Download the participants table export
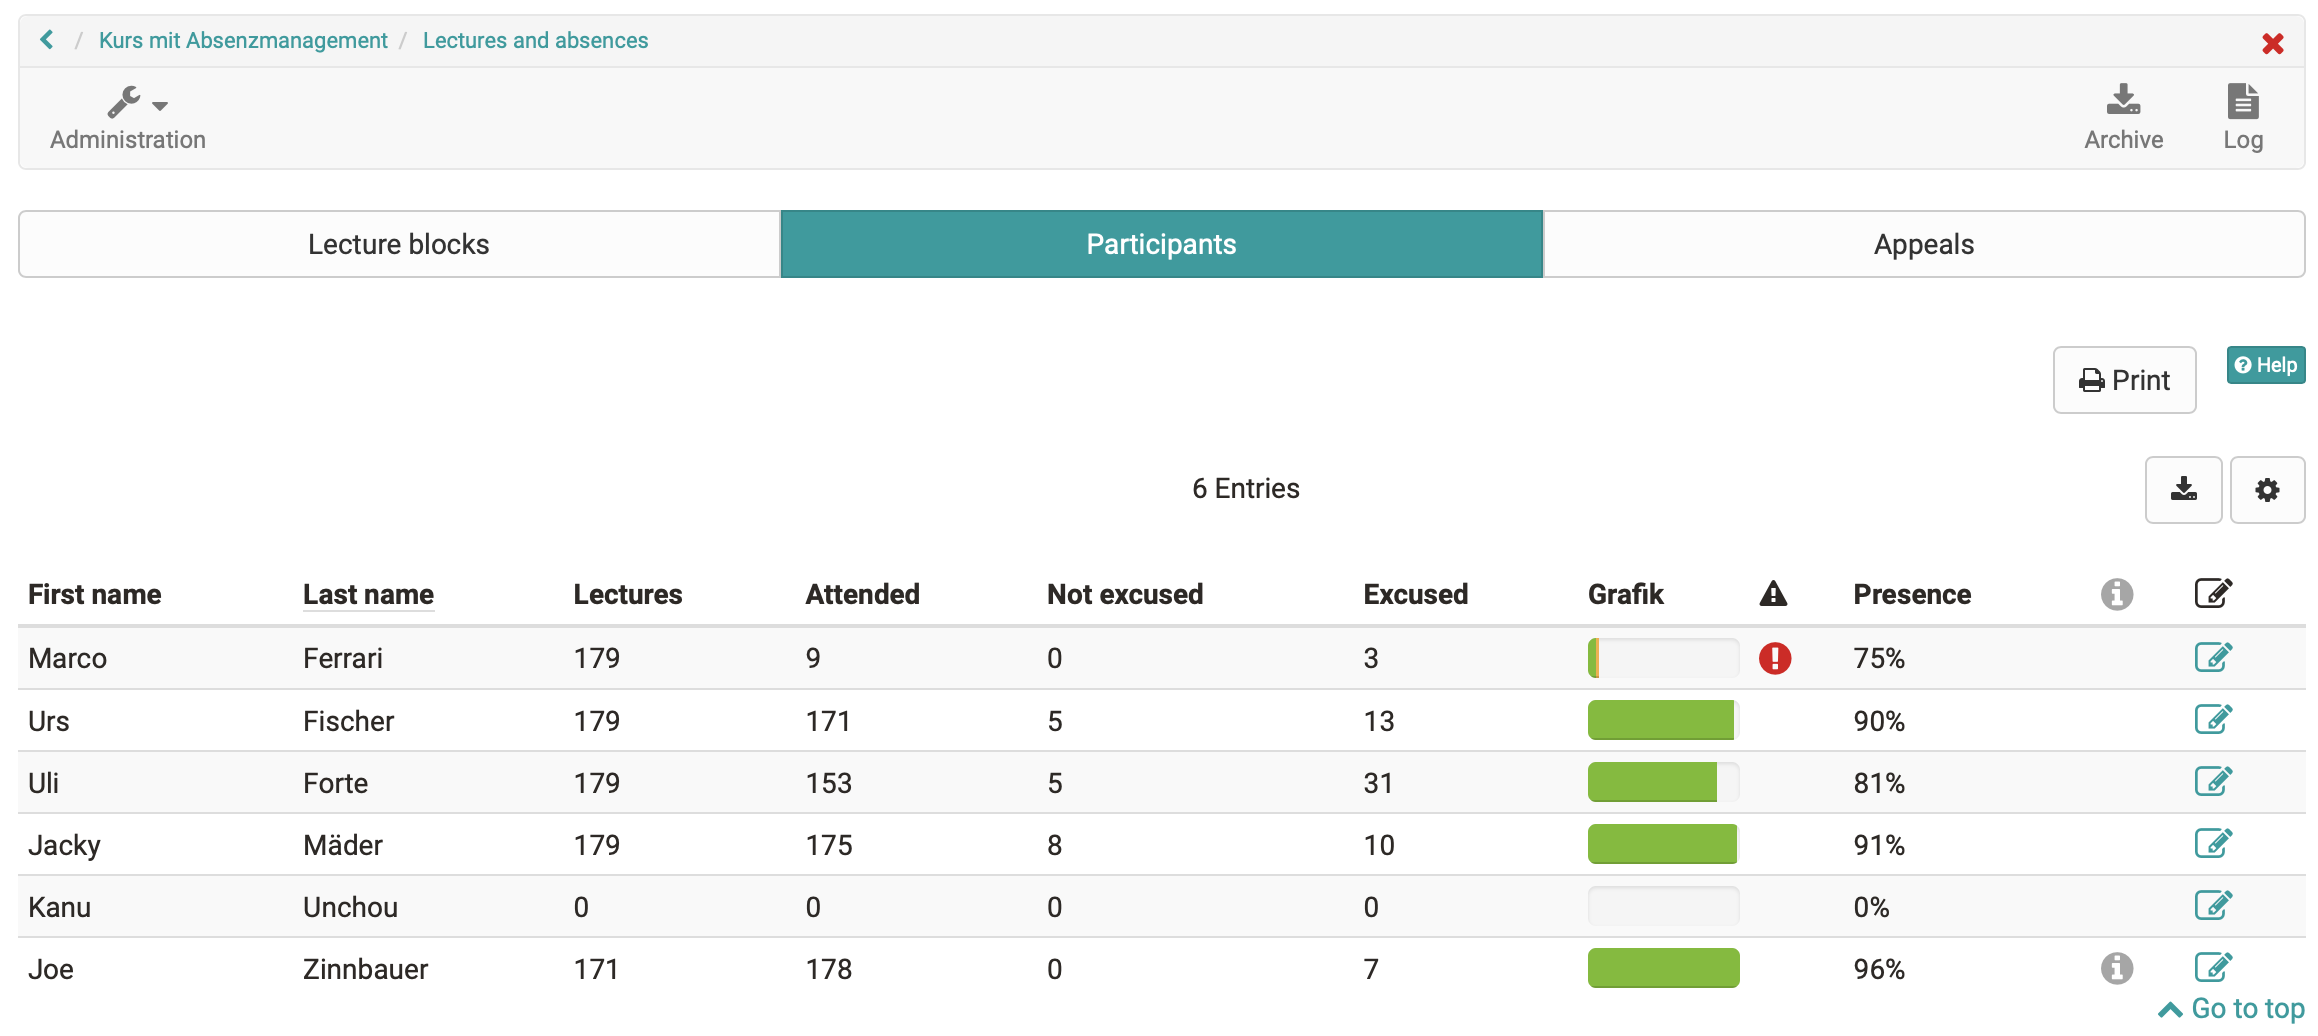Screen dimensions: 2318x1036 [x=2183, y=490]
